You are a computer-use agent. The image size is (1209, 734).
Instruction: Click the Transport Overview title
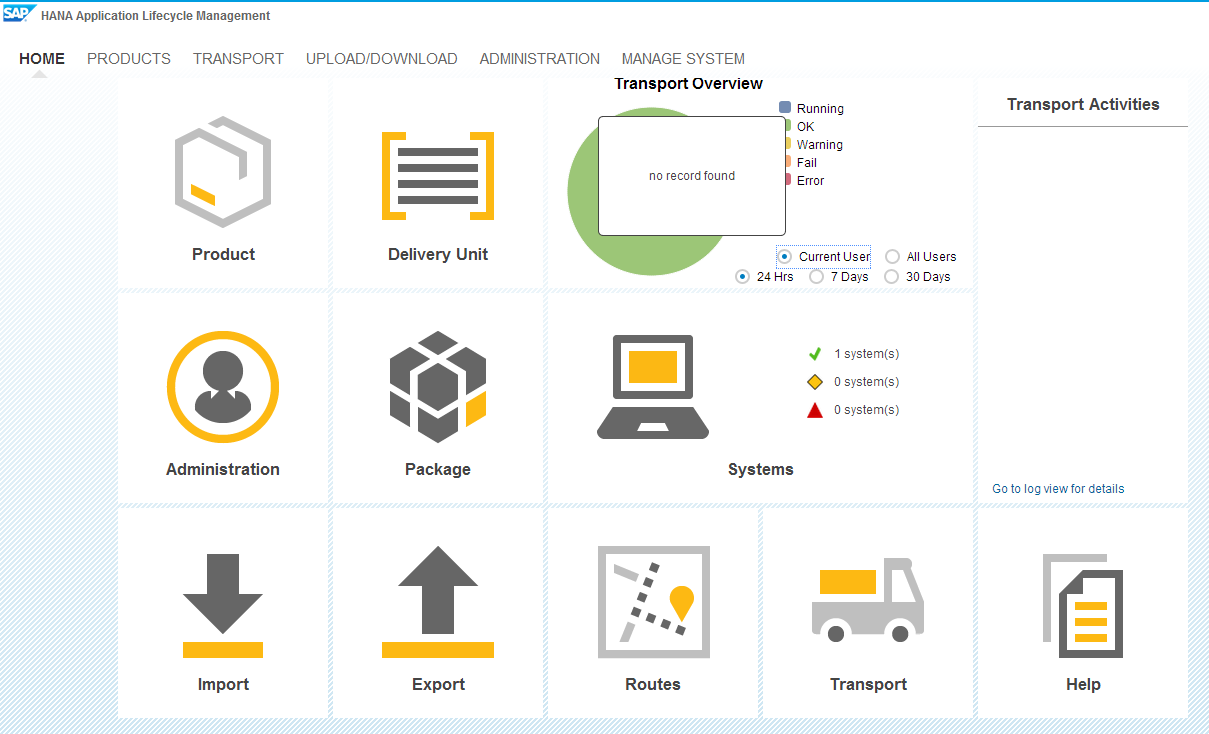click(x=688, y=84)
